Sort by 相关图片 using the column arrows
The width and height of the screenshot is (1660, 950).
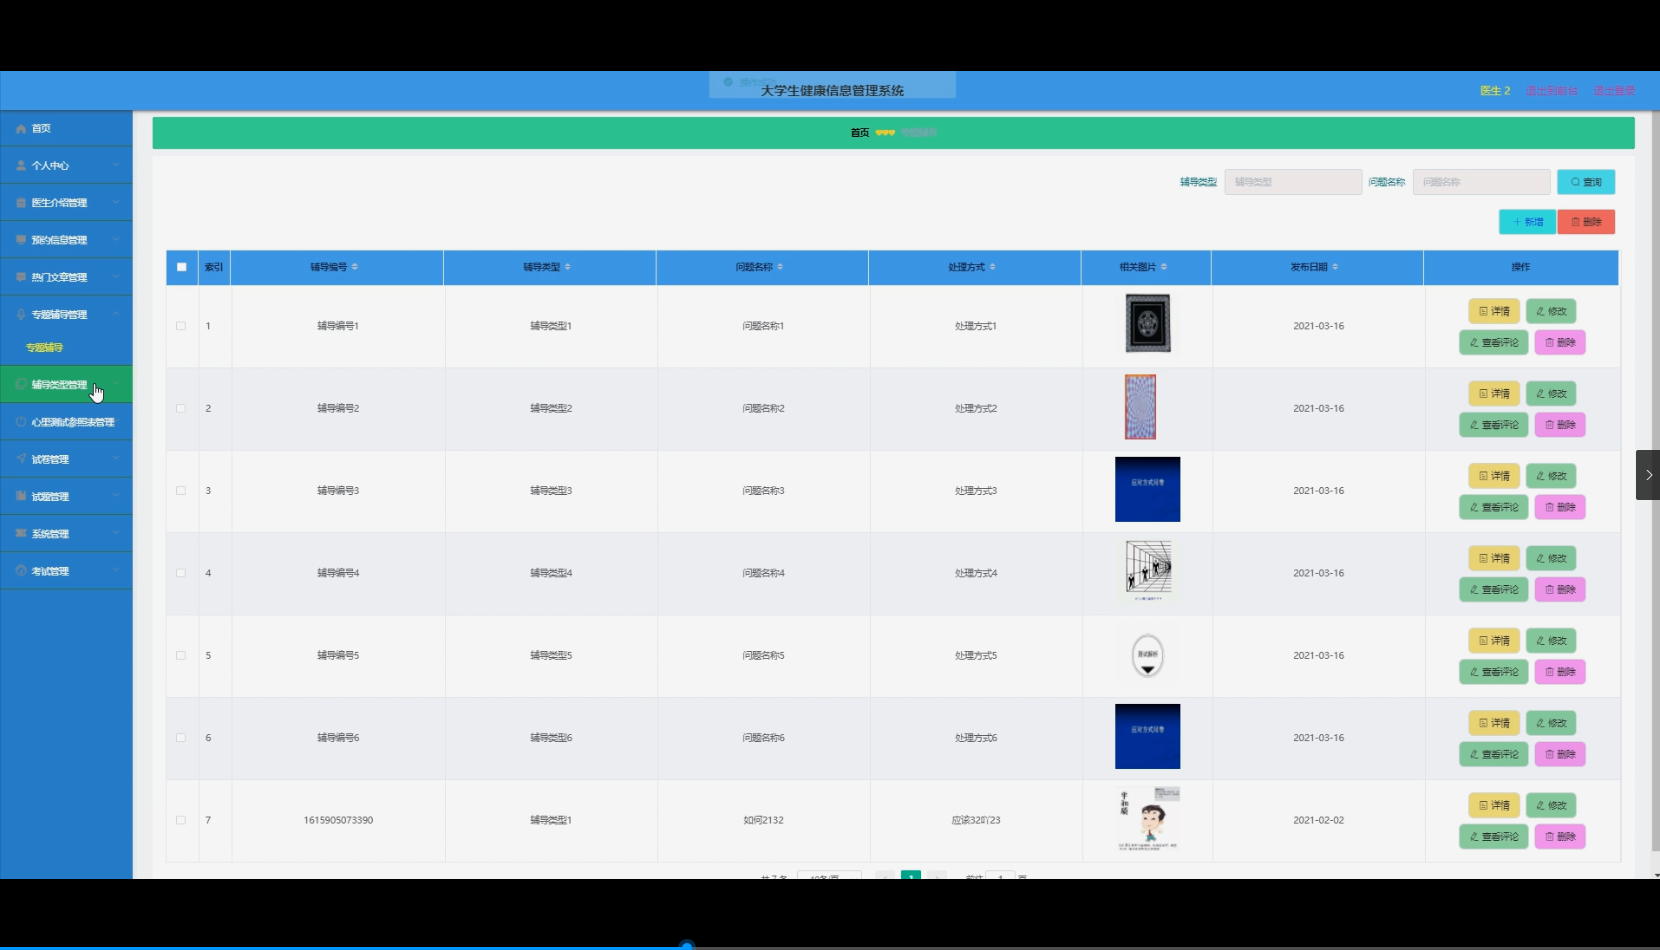tap(1164, 267)
